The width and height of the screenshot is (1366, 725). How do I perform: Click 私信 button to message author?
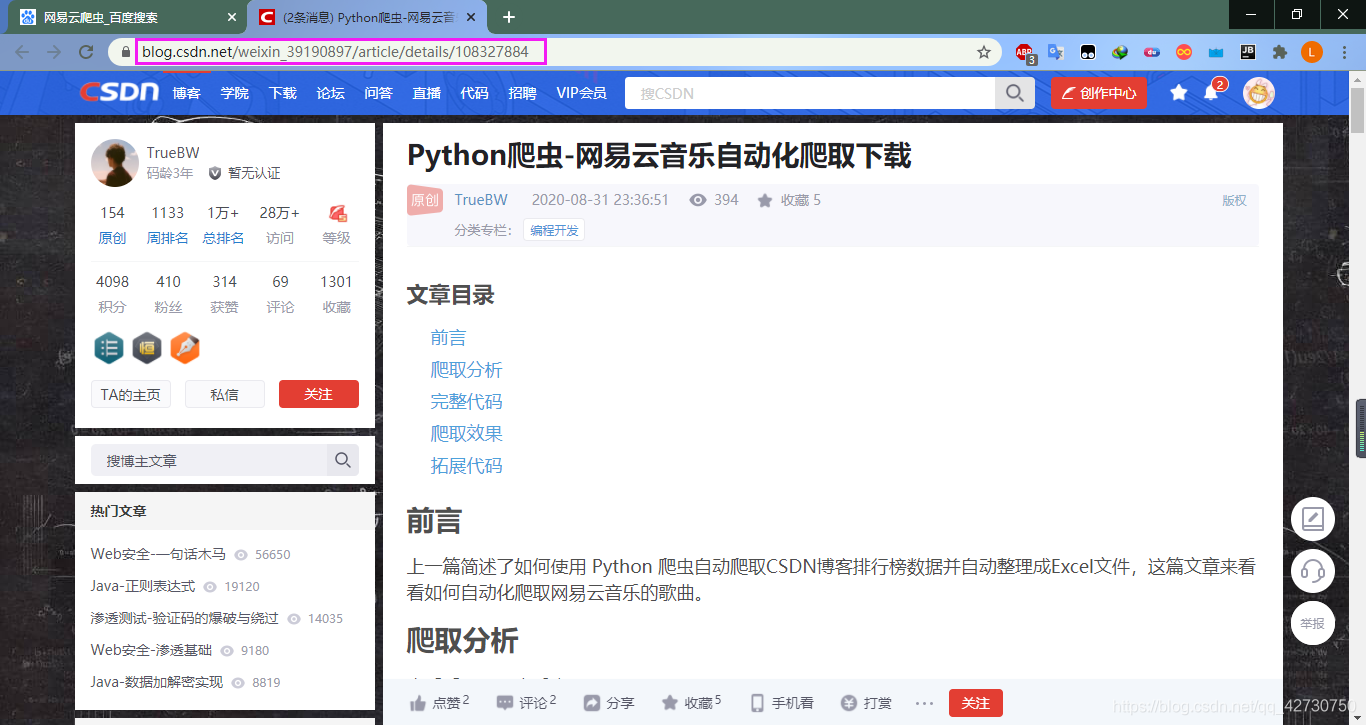point(225,394)
